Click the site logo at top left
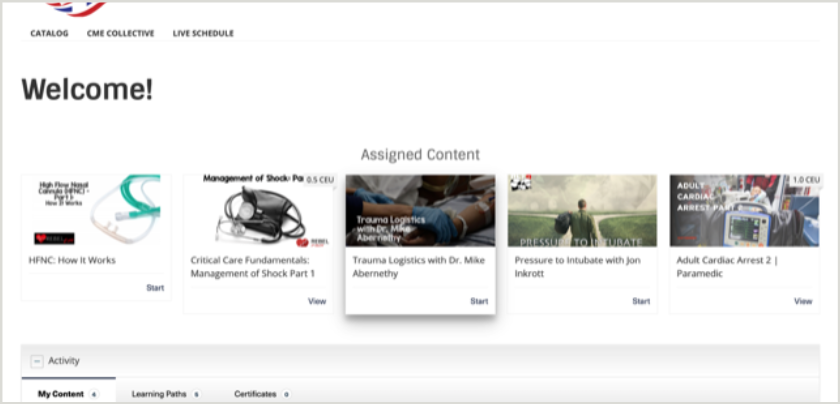The width and height of the screenshot is (840, 404). tap(76, 8)
